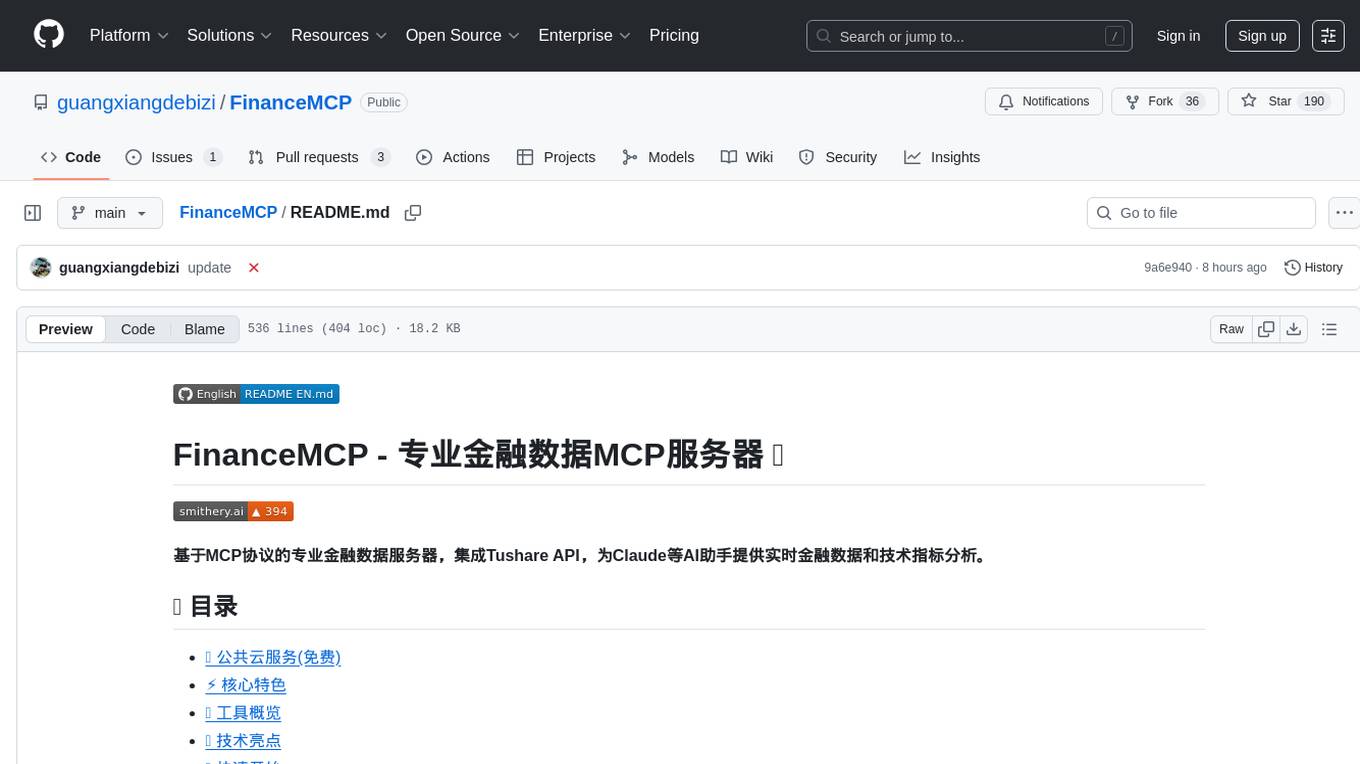Open the Pricing page
The height and width of the screenshot is (764, 1360).
[674, 35]
